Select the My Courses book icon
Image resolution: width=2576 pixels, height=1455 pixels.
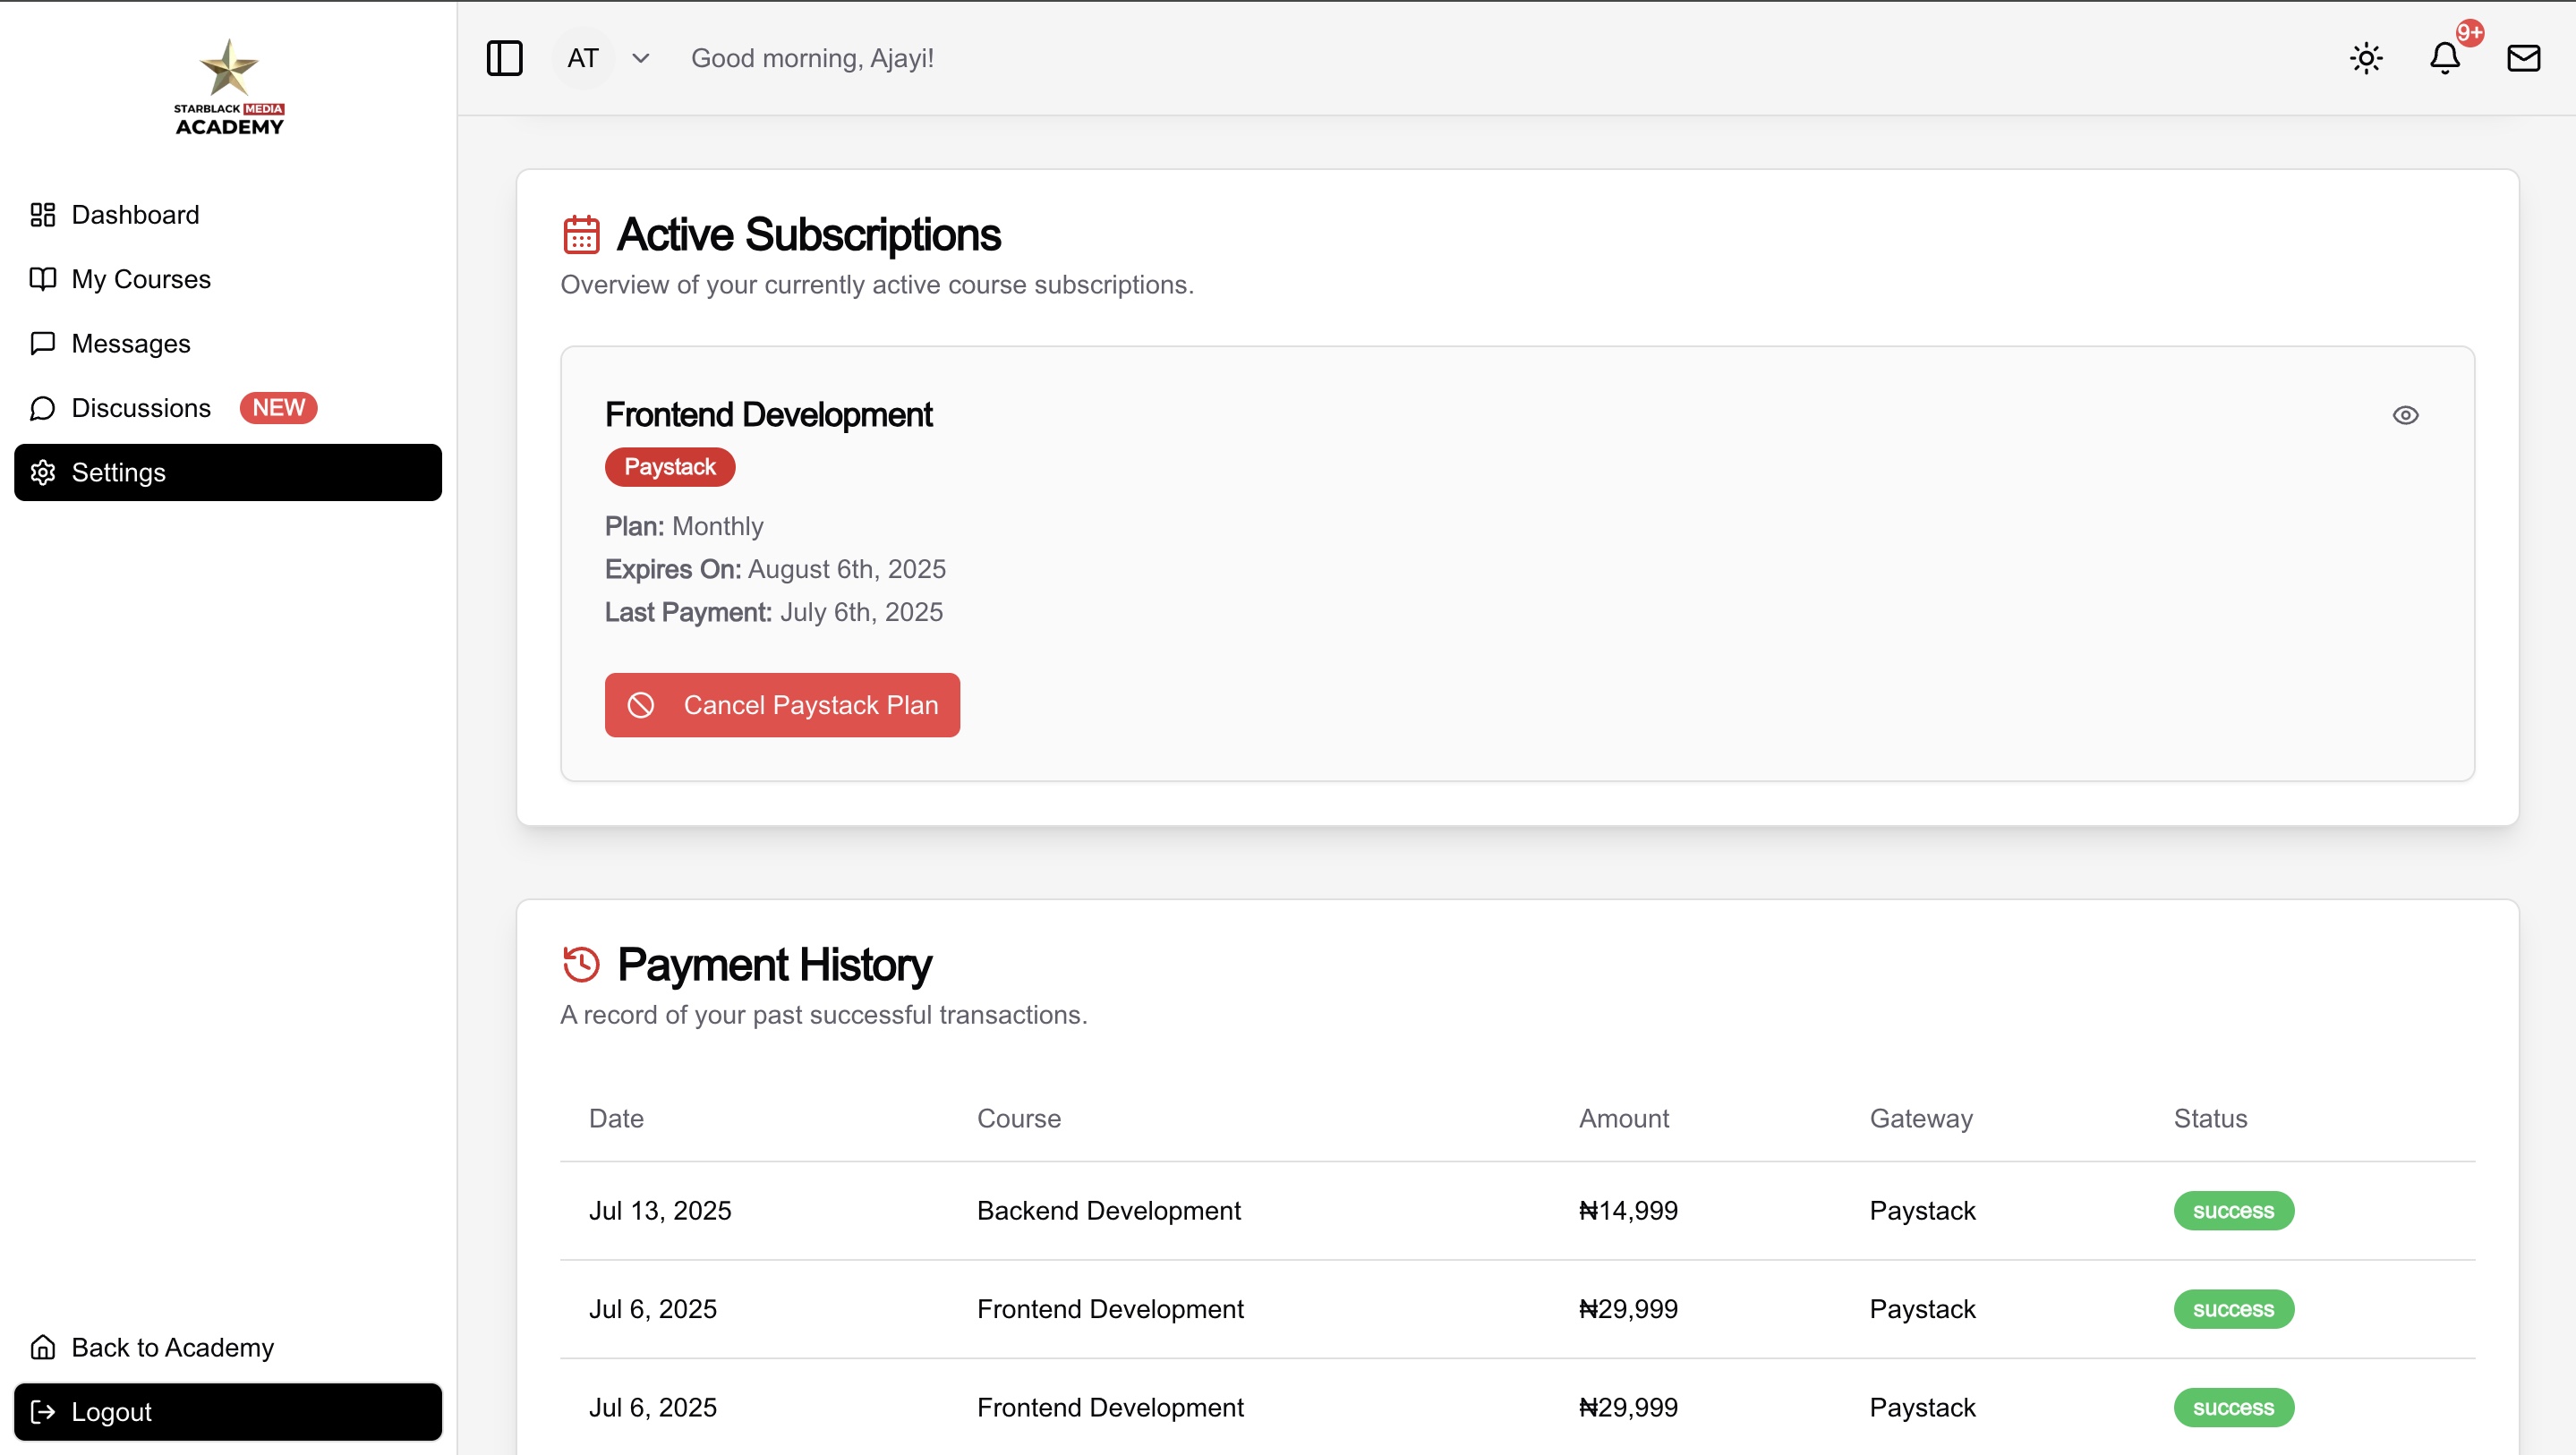tap(43, 279)
